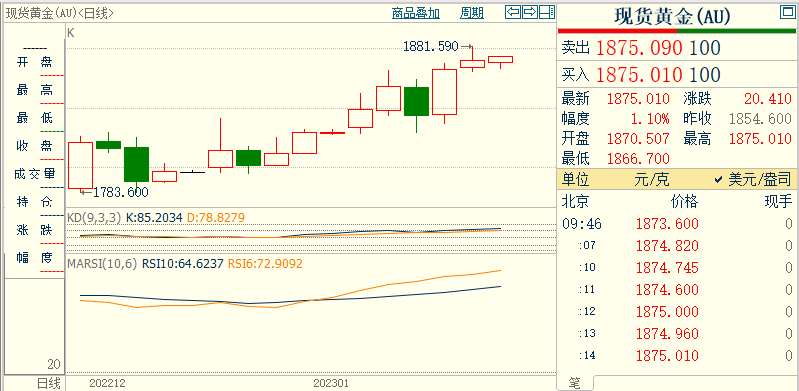The width and height of the screenshot is (799, 391).
Task: Open the 周期 period selector
Action: click(x=472, y=13)
